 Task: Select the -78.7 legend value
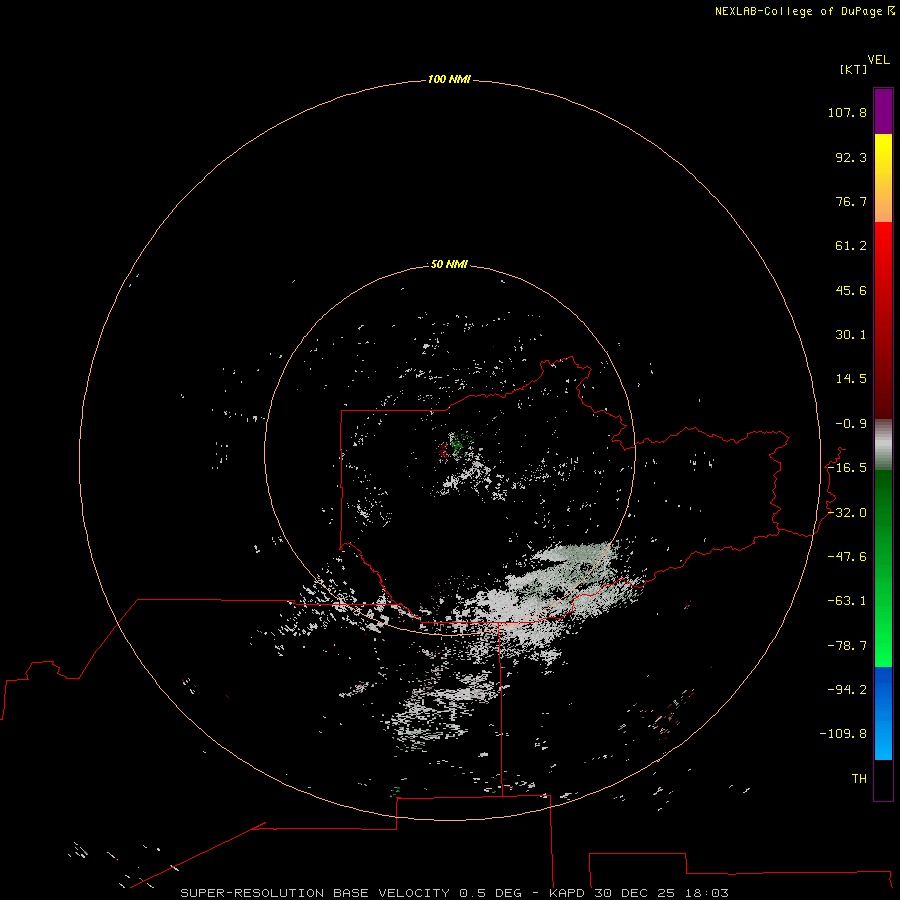[847, 646]
